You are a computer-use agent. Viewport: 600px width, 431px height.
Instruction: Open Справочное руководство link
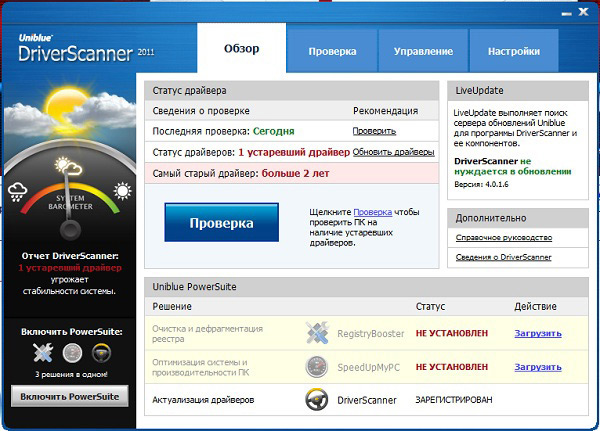504,238
